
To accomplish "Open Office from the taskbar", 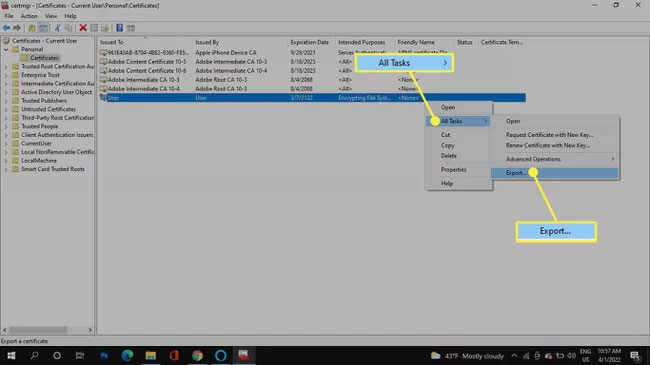I will pos(174,355).
